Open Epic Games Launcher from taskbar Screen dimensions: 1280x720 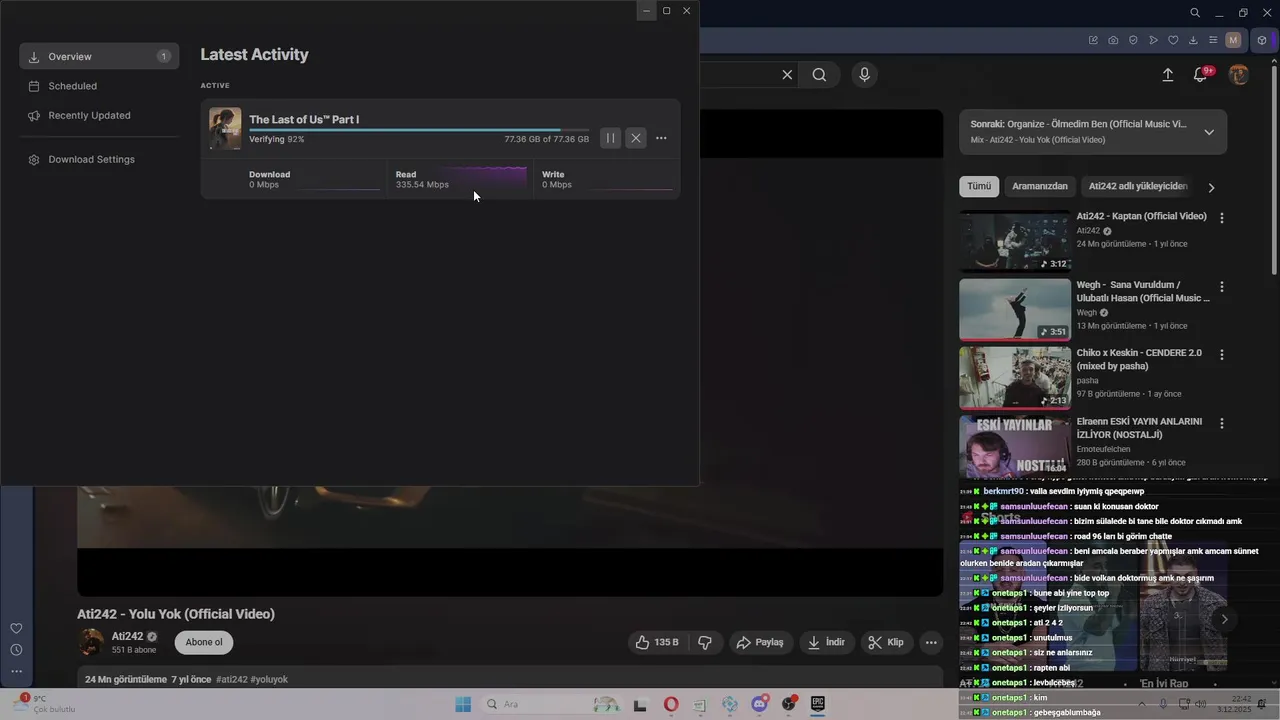point(817,704)
